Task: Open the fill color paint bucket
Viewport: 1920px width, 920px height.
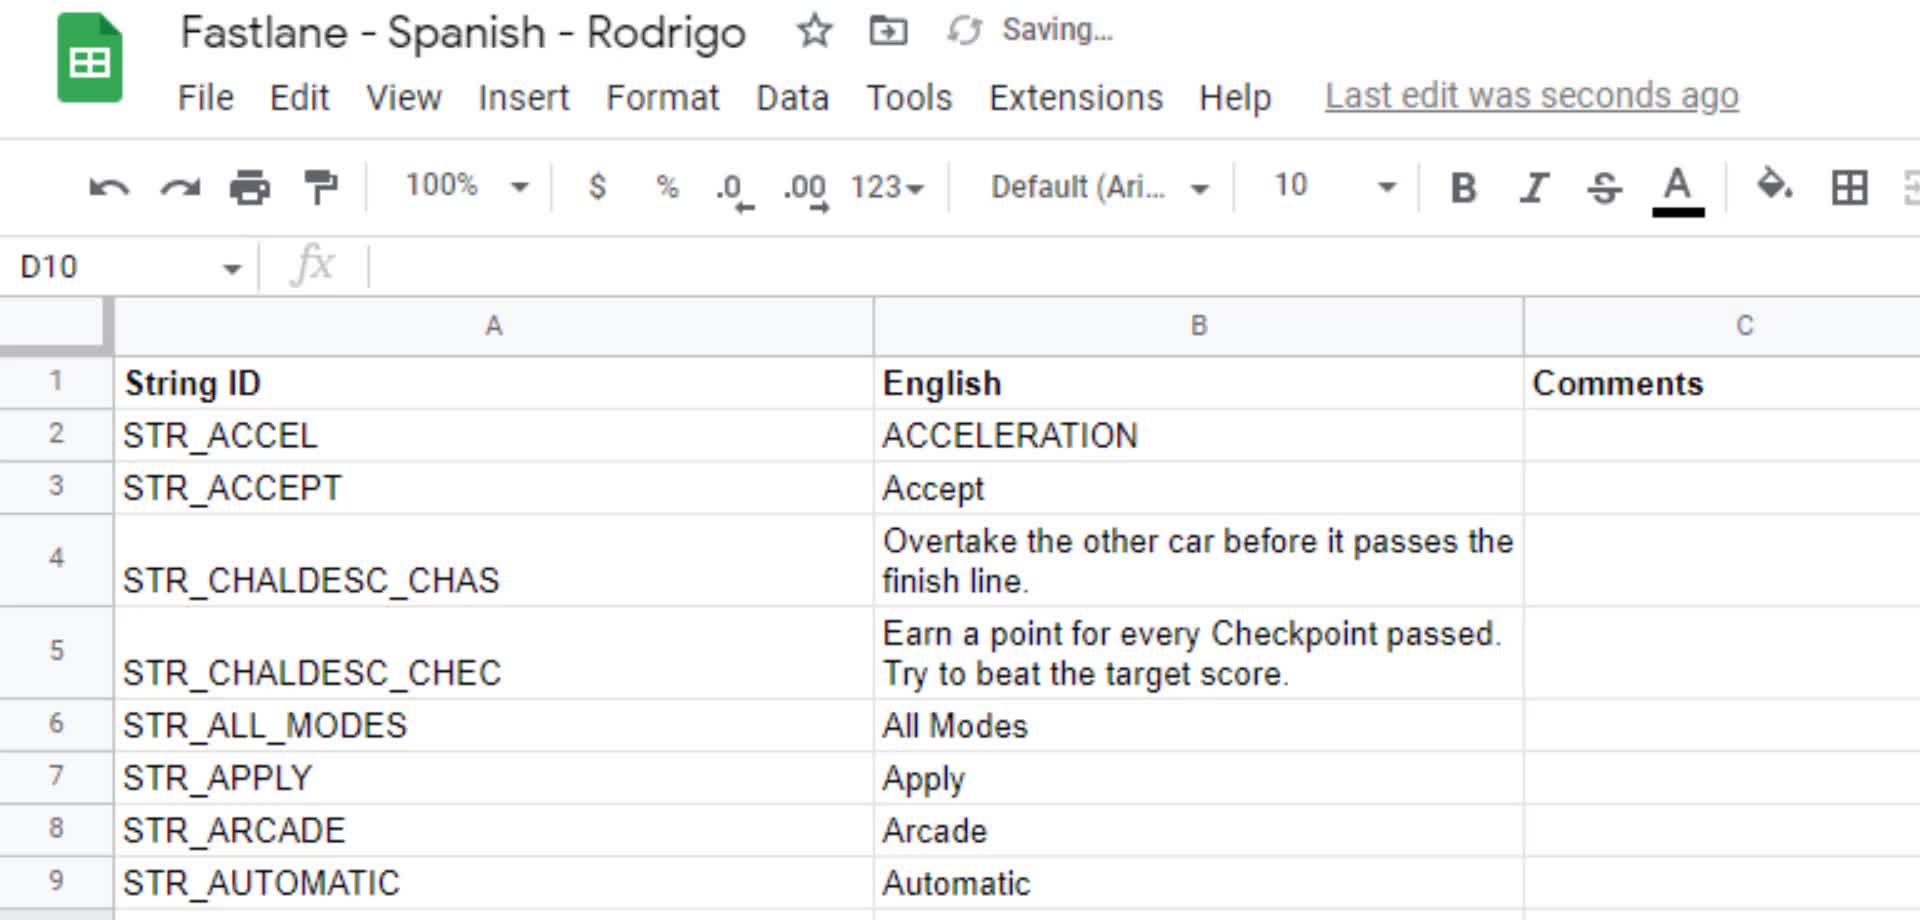Action: 1774,185
